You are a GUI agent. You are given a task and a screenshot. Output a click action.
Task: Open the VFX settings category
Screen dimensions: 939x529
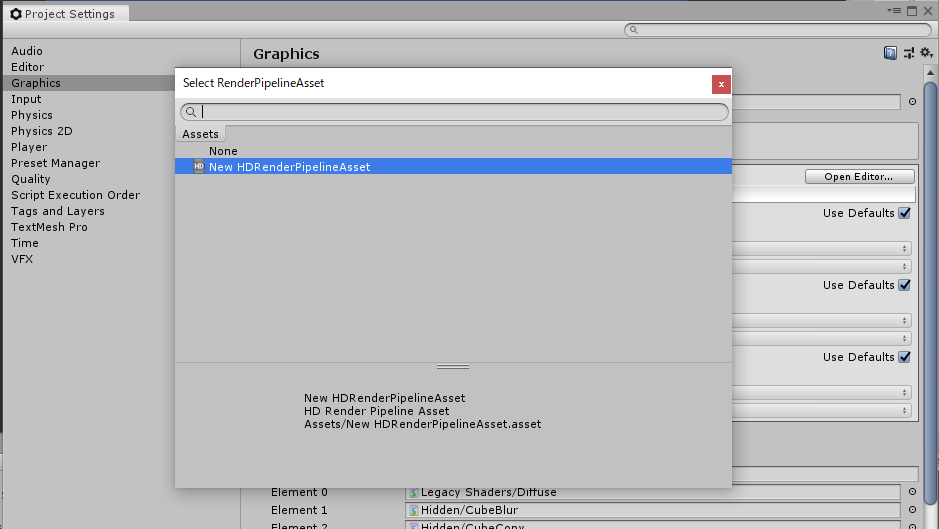(x=22, y=259)
